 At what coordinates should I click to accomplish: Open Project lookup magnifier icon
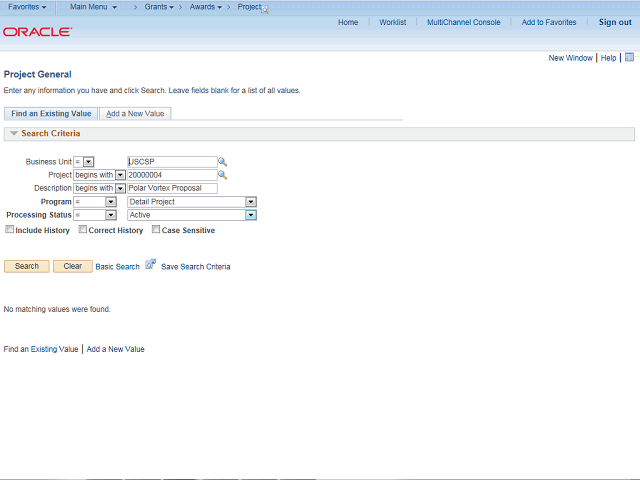[222, 175]
